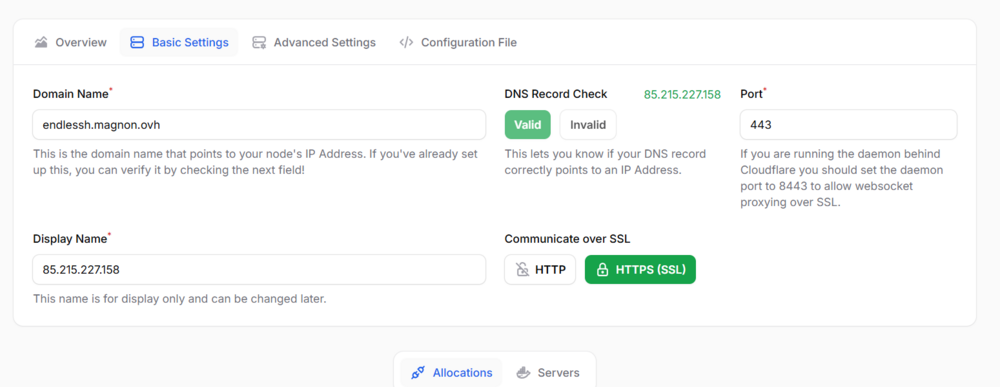Select the Basic Settings tab
The width and height of the screenshot is (1000, 387).
point(179,43)
